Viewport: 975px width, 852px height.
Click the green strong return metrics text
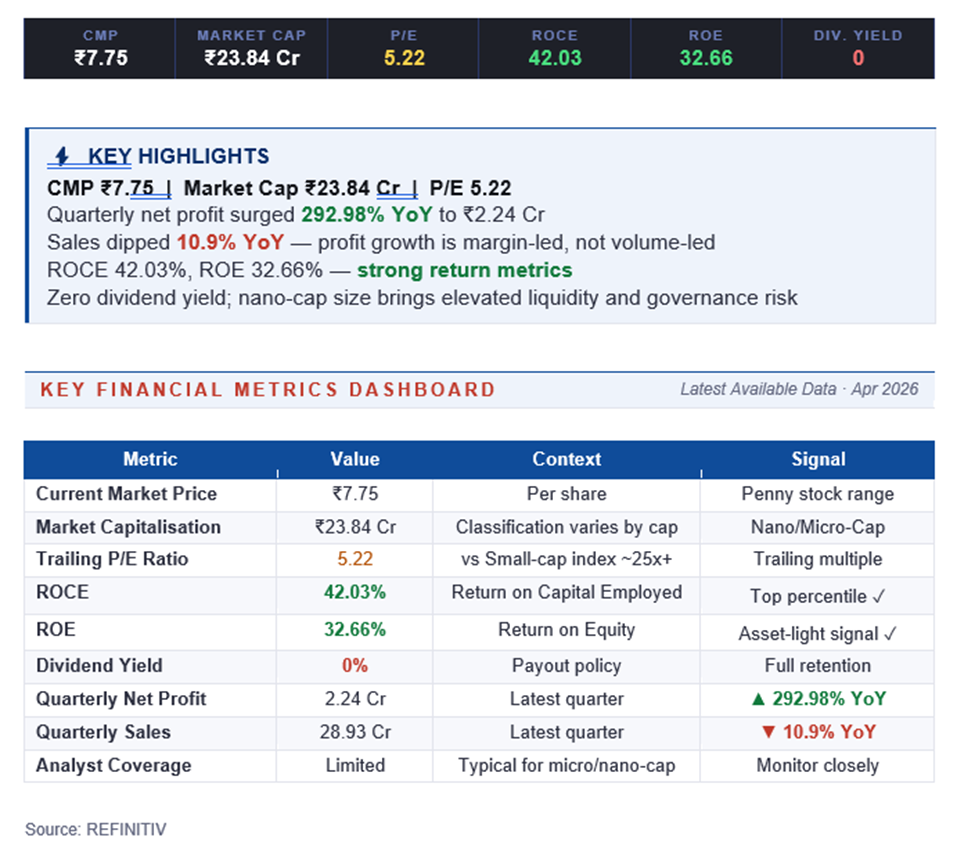click(x=464, y=271)
